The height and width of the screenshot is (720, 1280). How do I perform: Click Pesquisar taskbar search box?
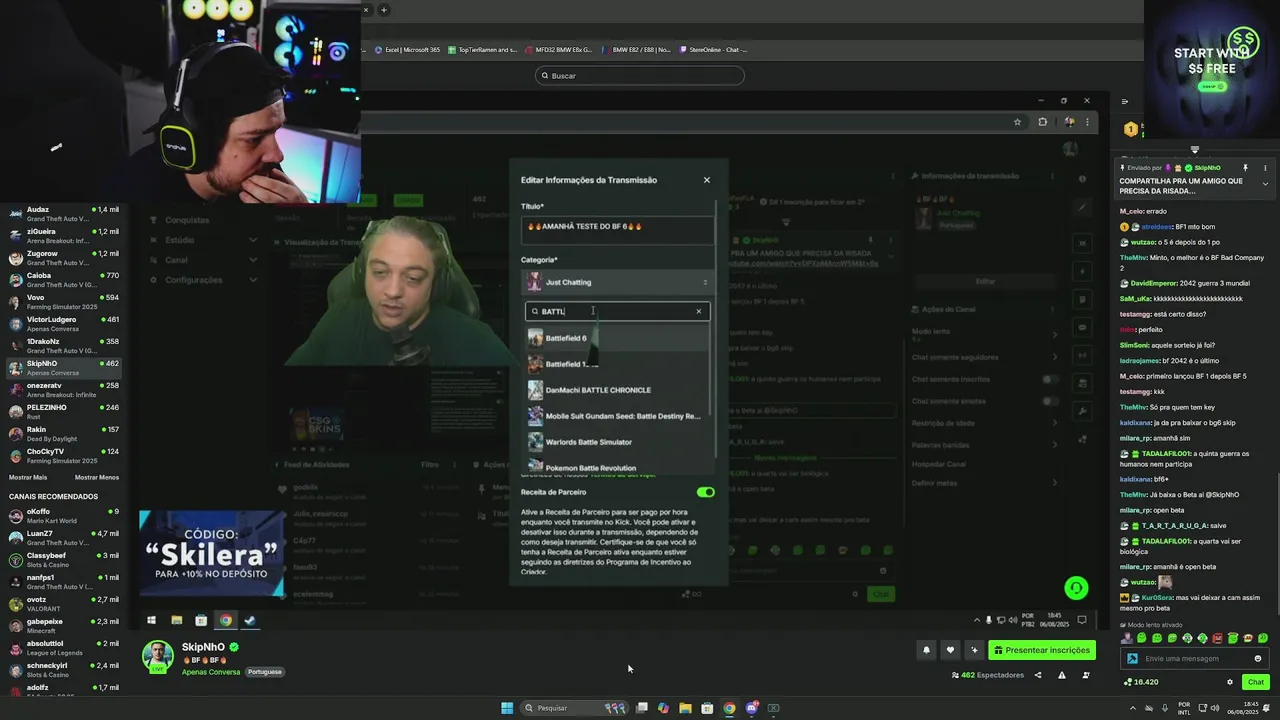[x=575, y=708]
